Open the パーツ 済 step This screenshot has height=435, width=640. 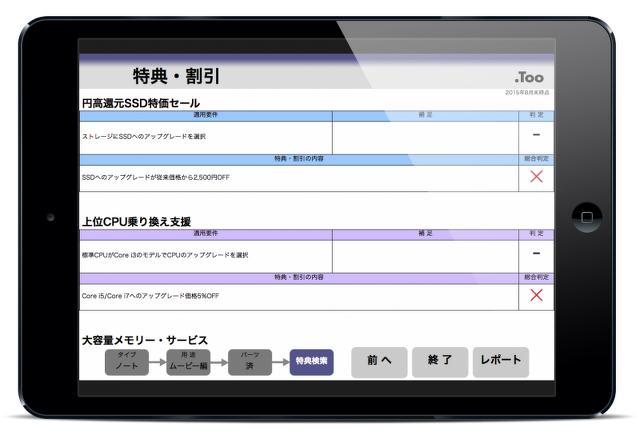click(249, 361)
